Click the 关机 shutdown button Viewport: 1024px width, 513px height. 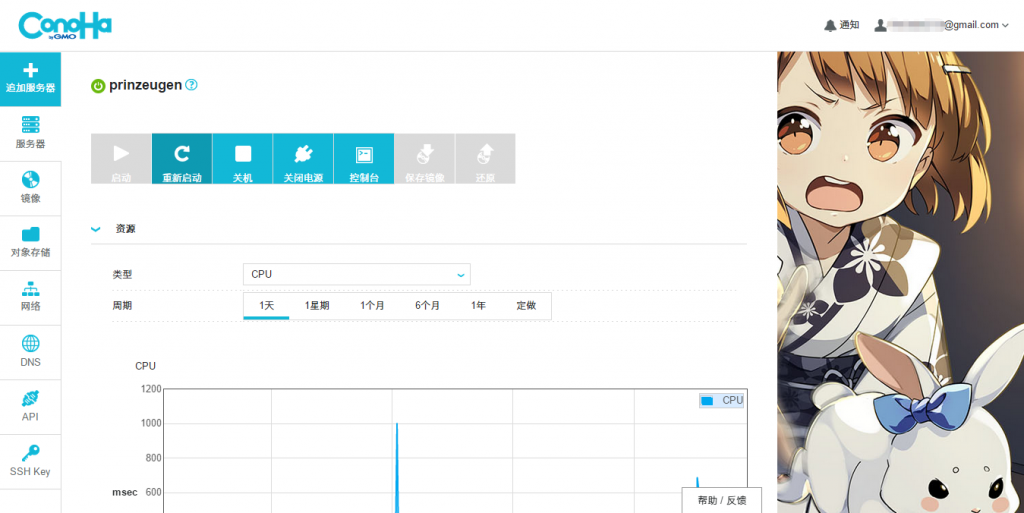pyautogui.click(x=242, y=159)
